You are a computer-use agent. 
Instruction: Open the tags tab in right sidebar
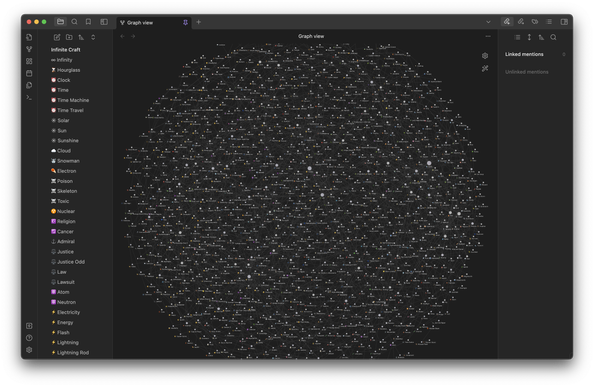click(x=535, y=22)
